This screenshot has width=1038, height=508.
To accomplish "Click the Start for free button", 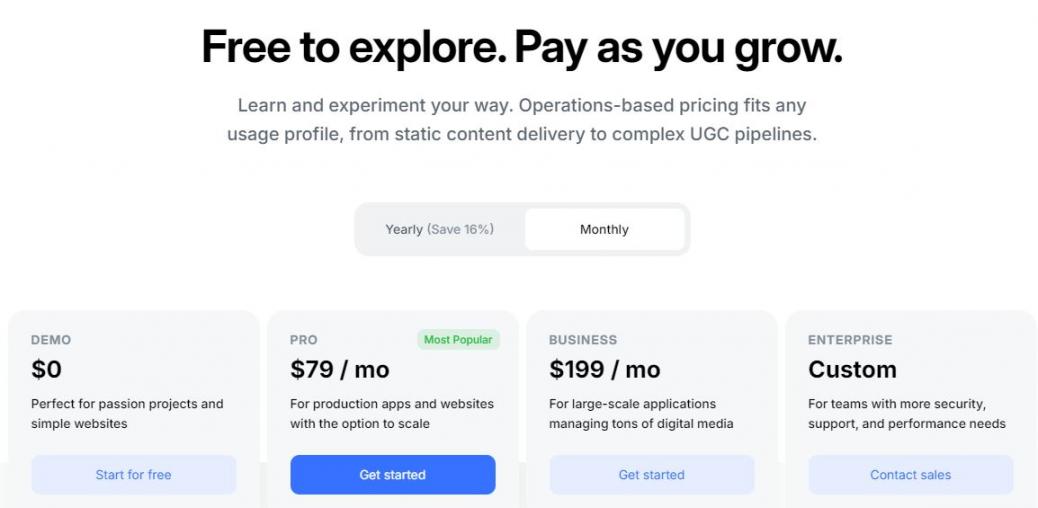I will pyautogui.click(x=133, y=475).
